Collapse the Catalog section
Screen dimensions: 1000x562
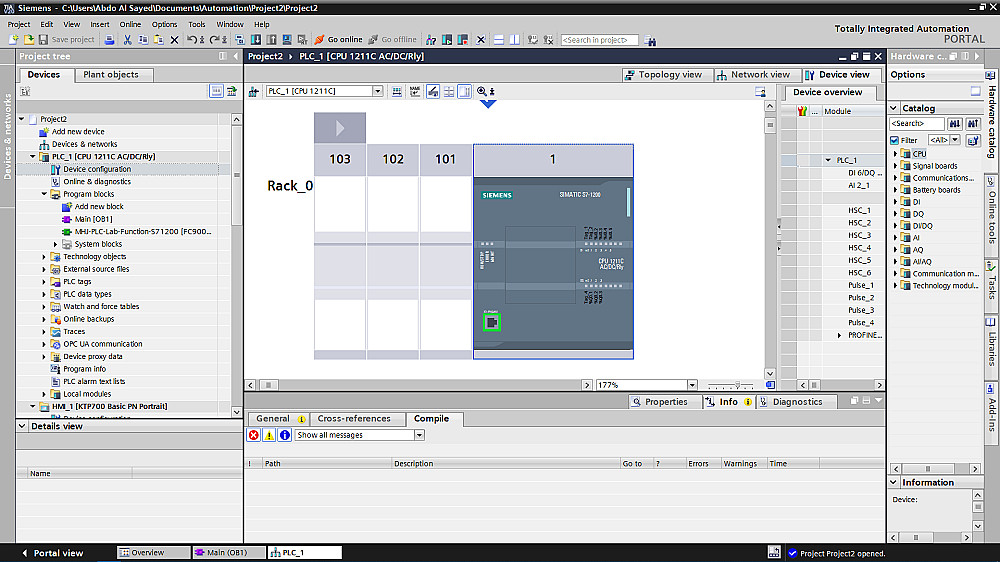(894, 108)
